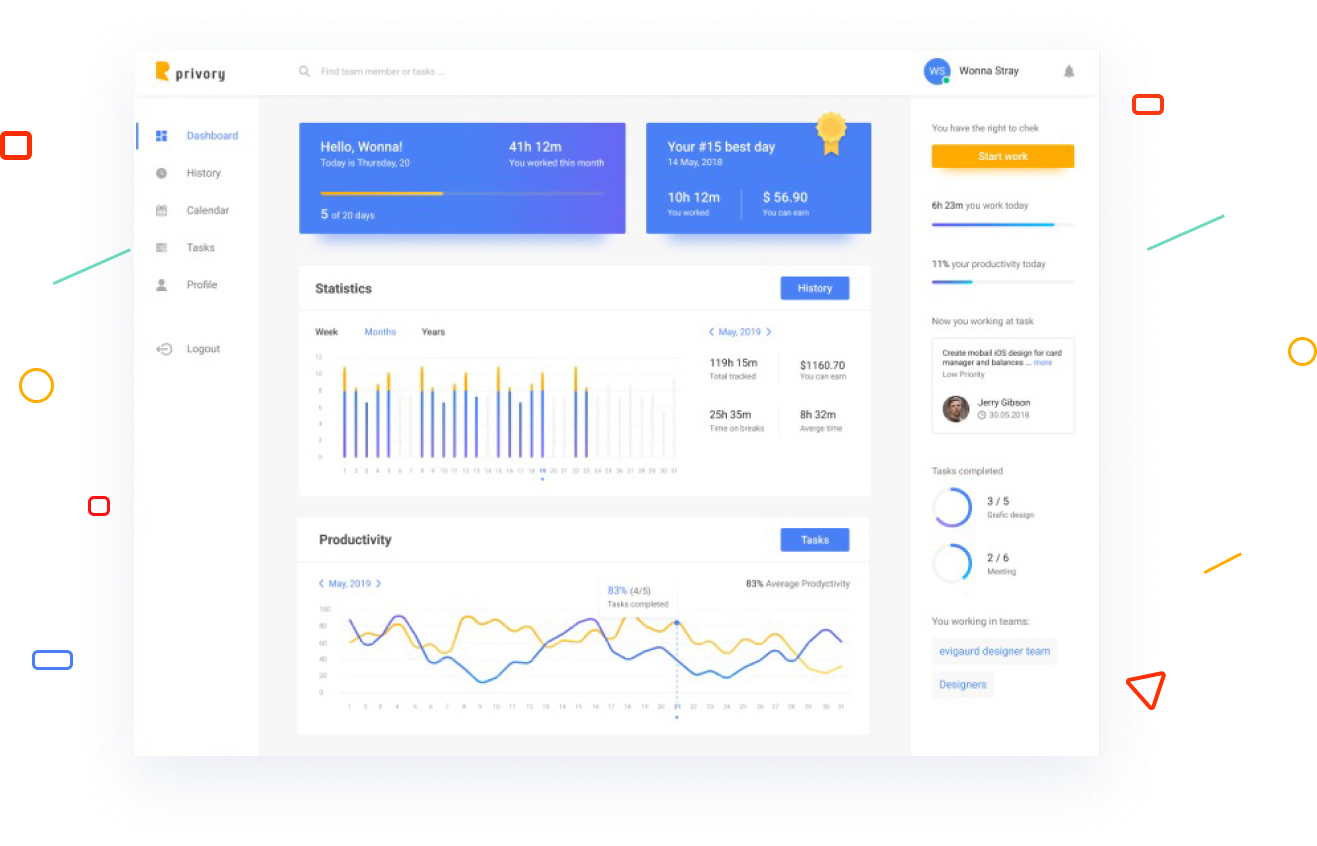Go to previous month in Statistics
Viewport: 1317px width, 846px height.
711,332
